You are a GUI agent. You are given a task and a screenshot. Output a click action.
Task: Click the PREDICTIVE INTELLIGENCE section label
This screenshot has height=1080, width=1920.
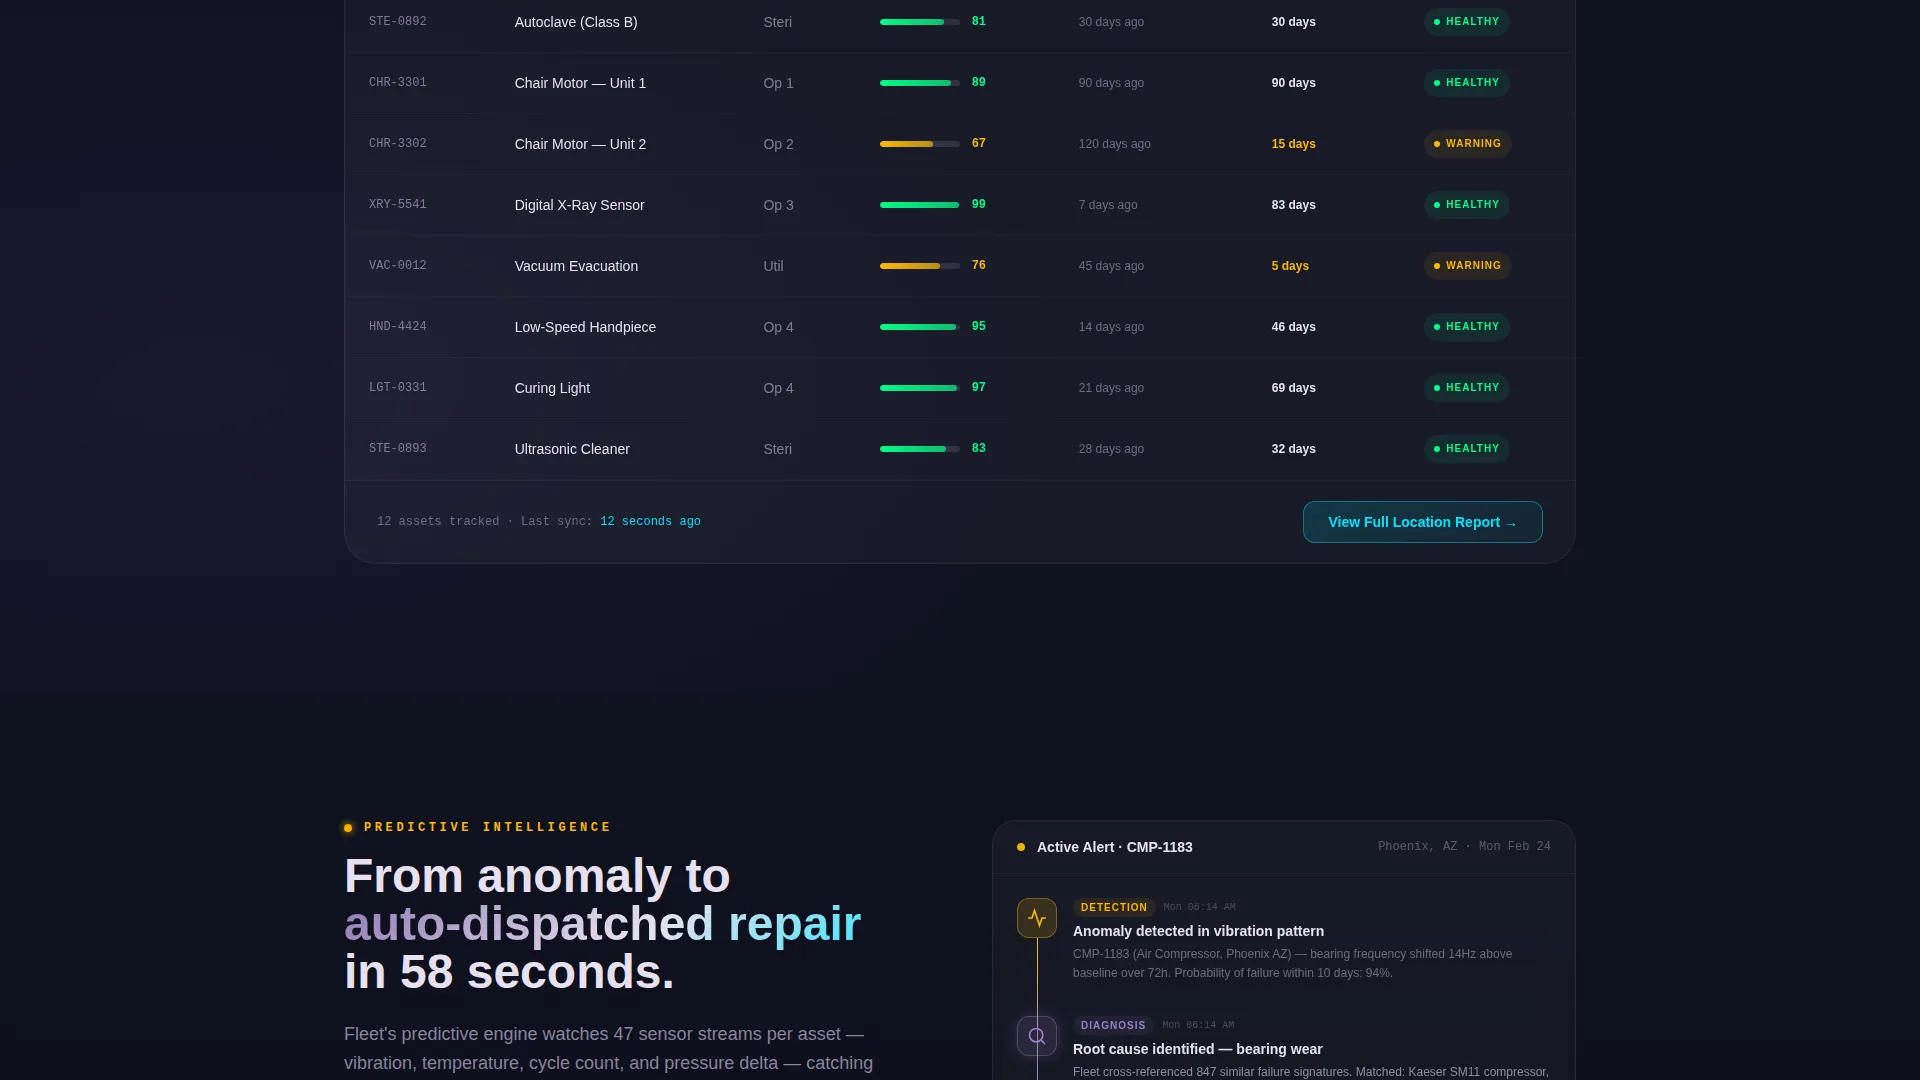pyautogui.click(x=487, y=828)
